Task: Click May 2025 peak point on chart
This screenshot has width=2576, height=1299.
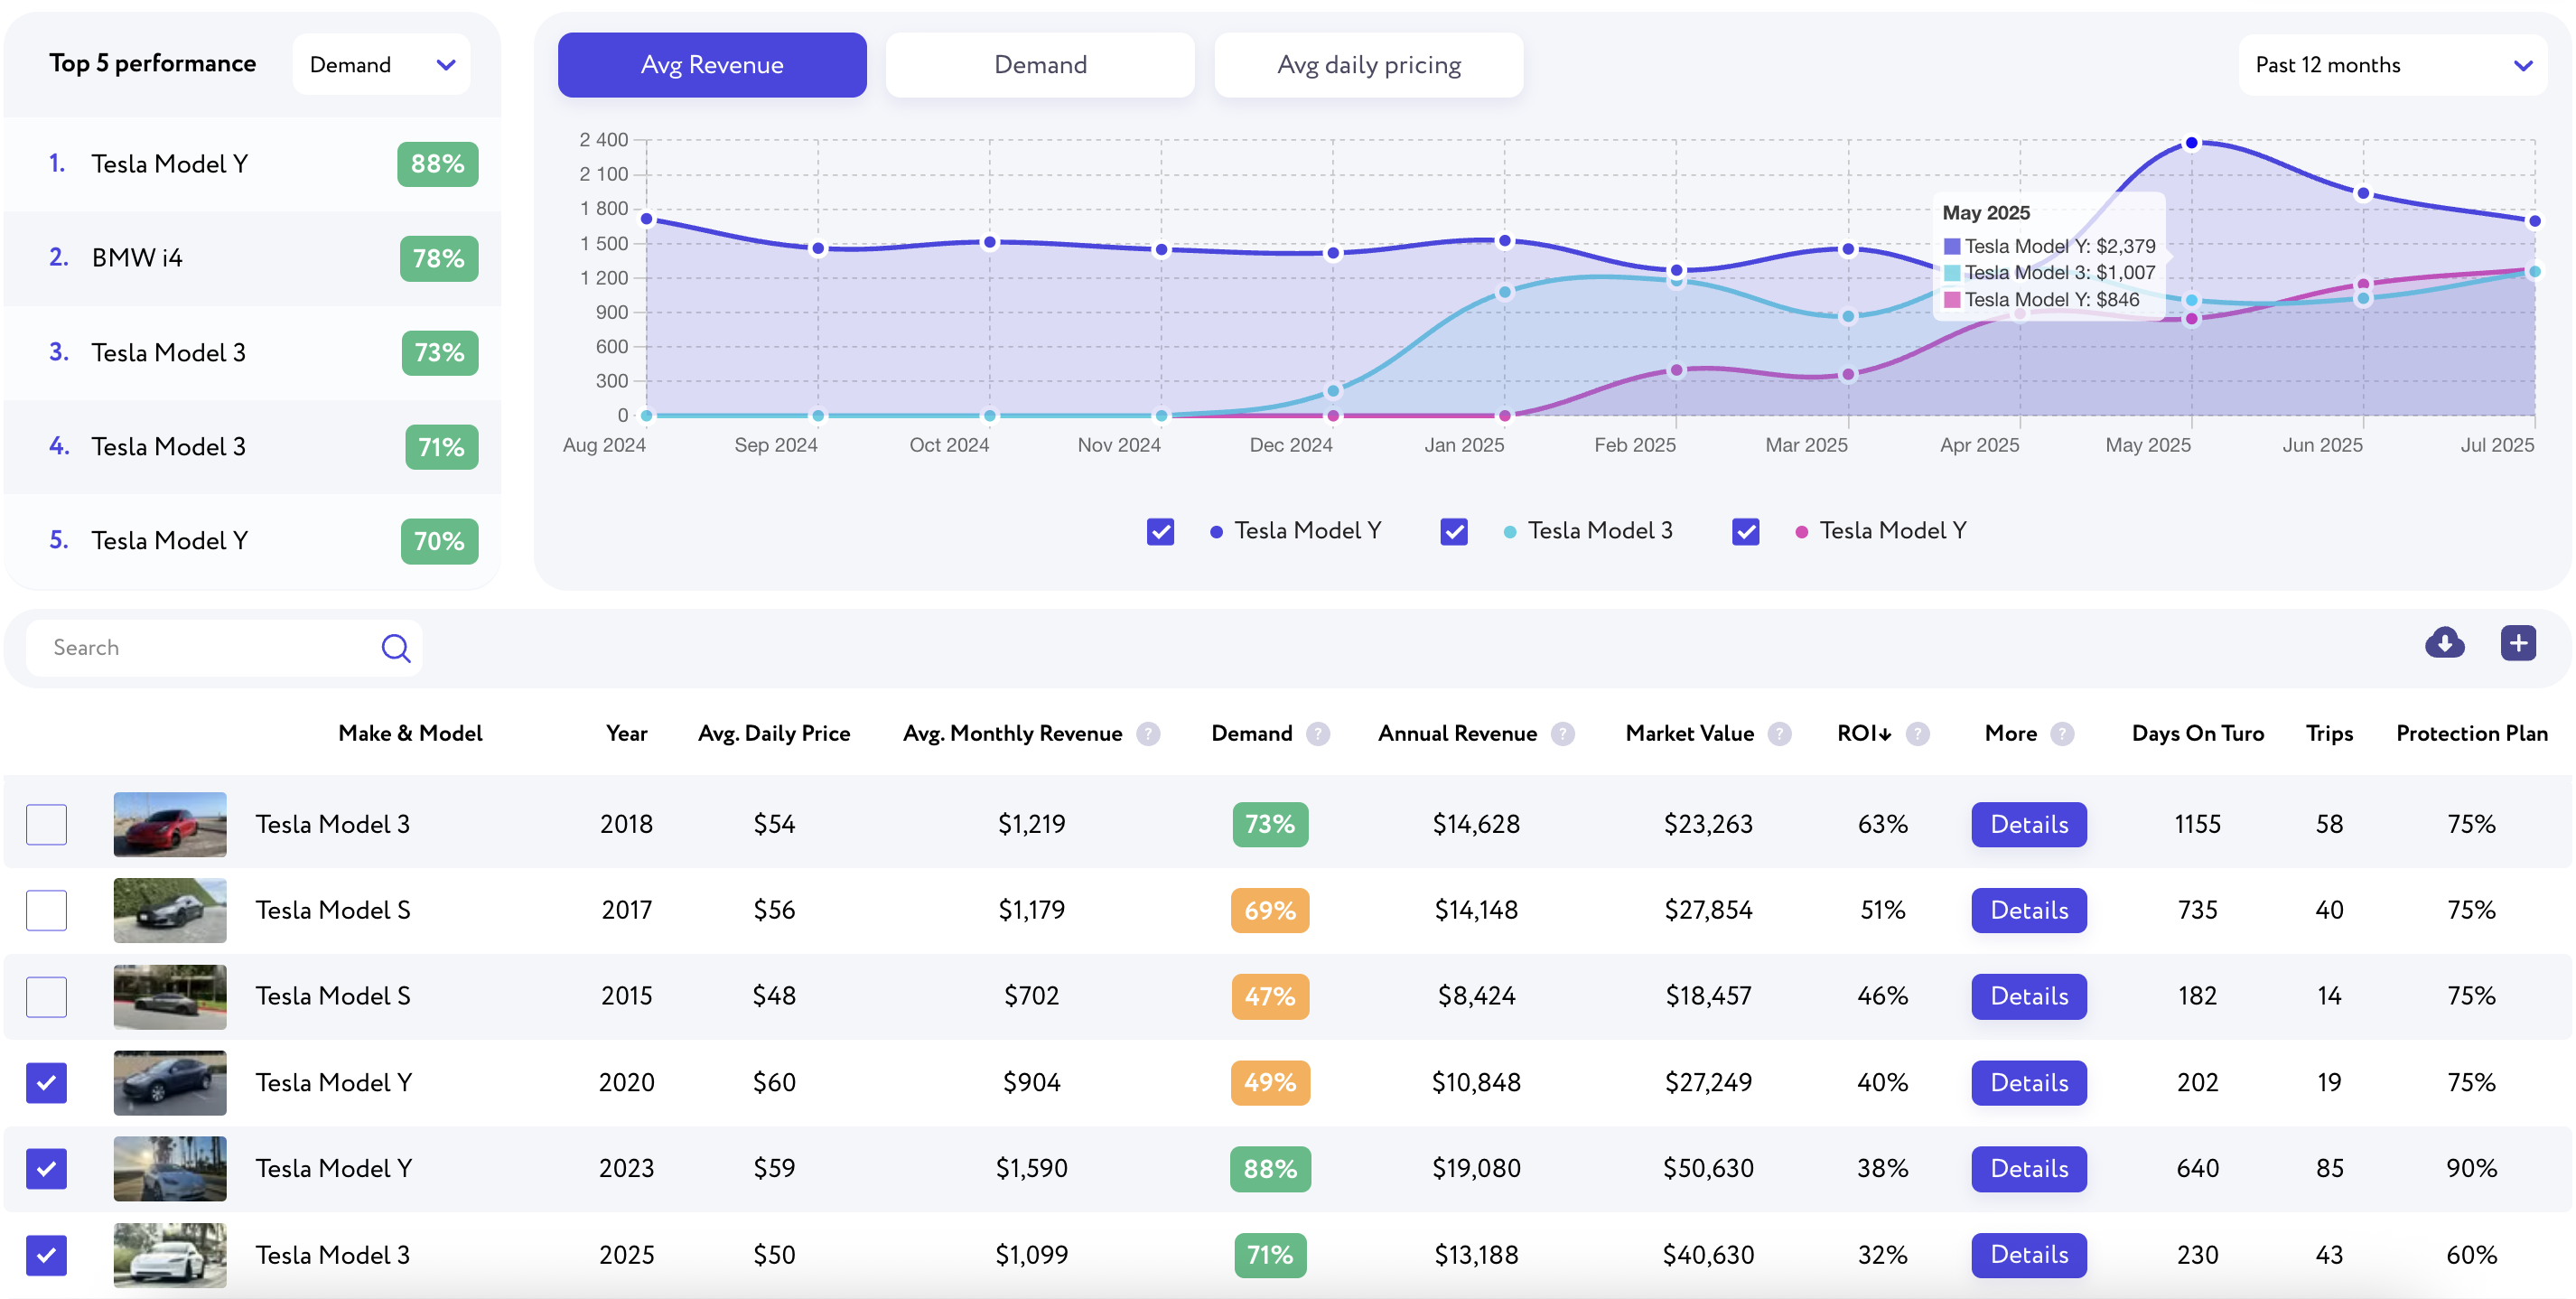Action: coord(2192,143)
